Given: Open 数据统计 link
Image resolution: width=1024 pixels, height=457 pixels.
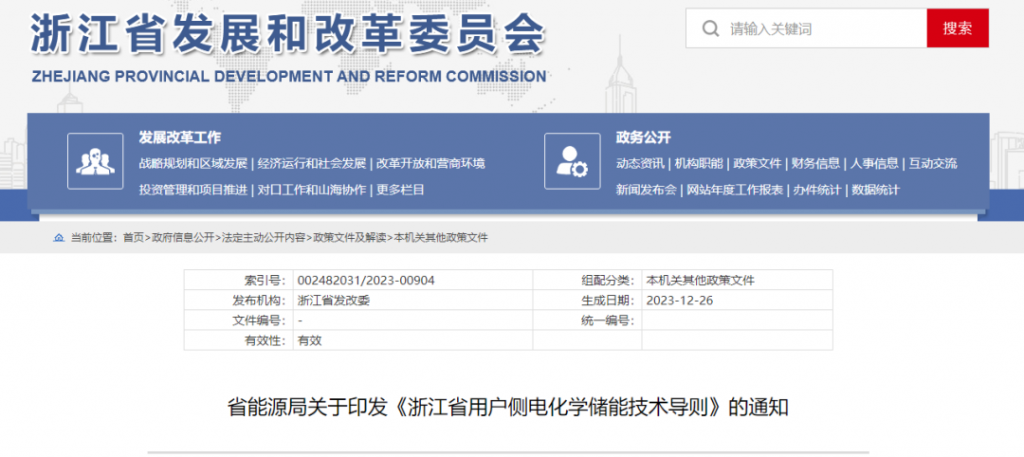Looking at the screenshot, I should (876, 190).
